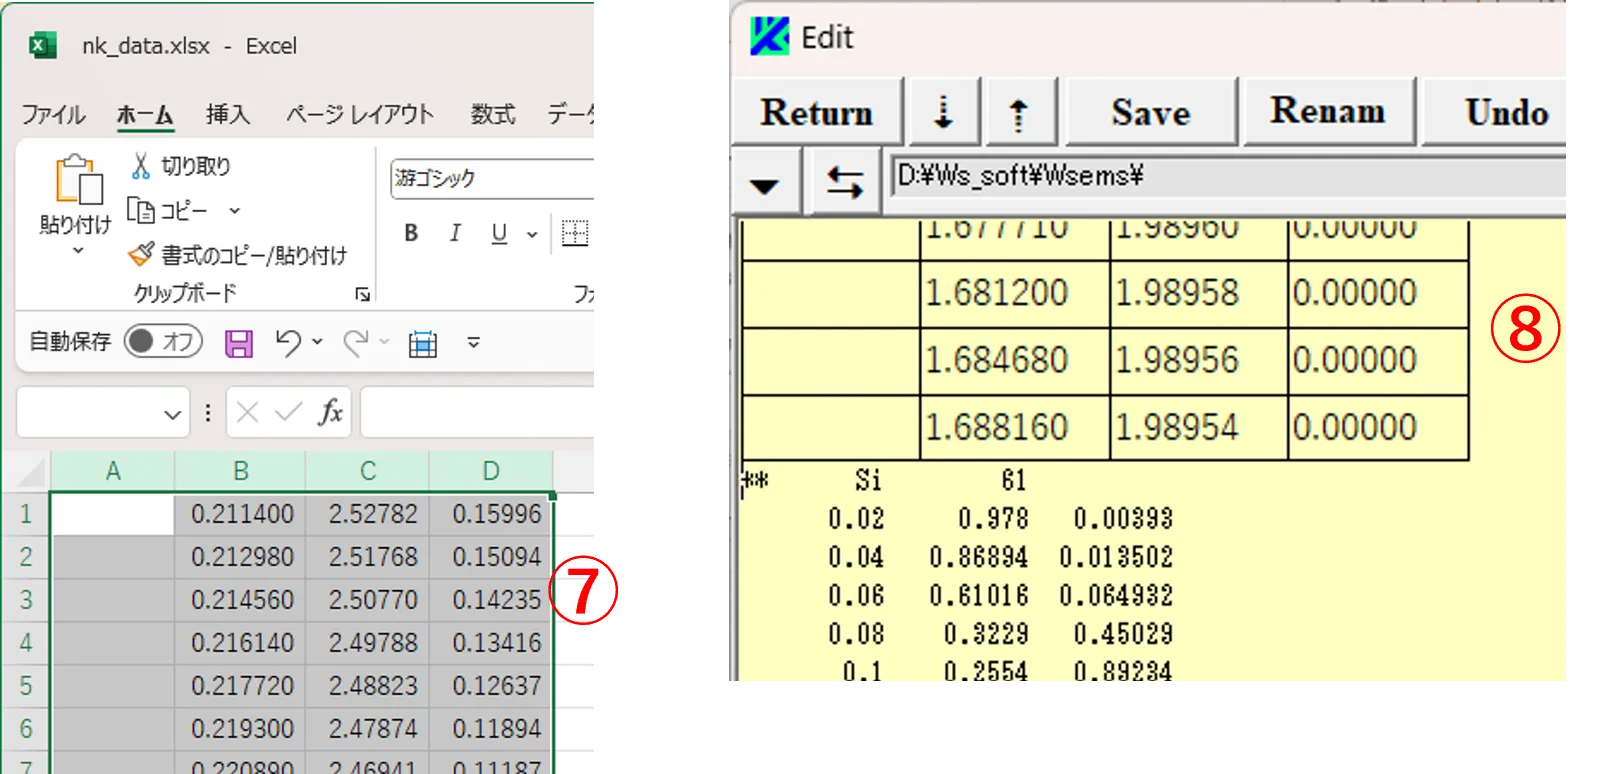1608x774 pixels.
Task: Open the undo history dropdown arrow
Action: click(x=317, y=342)
